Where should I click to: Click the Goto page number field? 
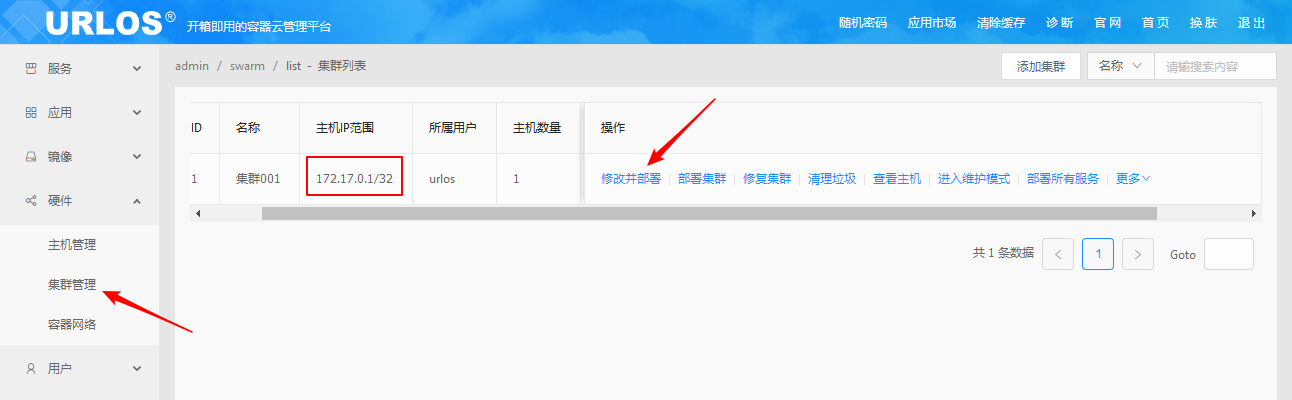click(x=1228, y=255)
